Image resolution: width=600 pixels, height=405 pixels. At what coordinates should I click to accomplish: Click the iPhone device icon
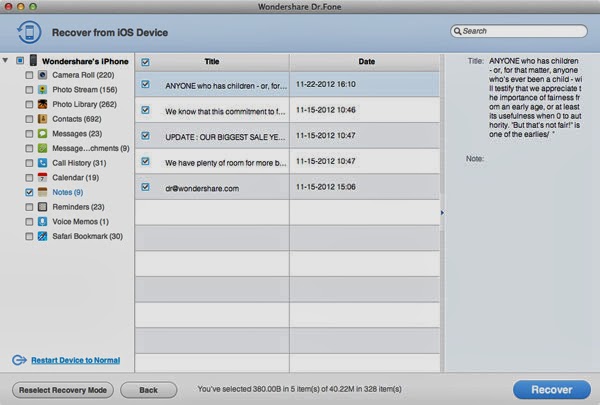pos(34,60)
